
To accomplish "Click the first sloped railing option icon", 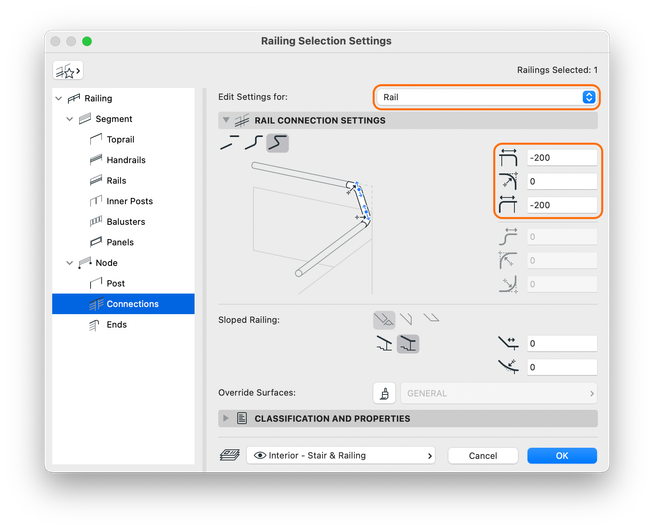I will [x=384, y=320].
